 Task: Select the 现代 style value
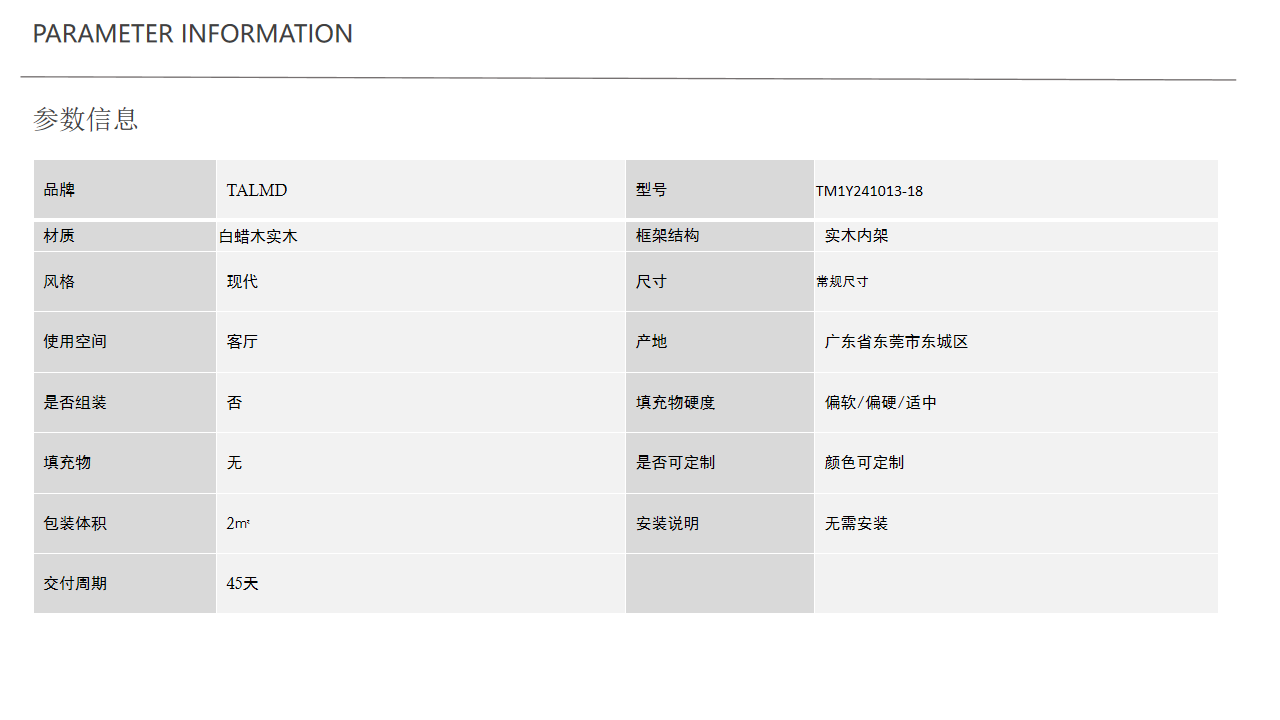(242, 282)
